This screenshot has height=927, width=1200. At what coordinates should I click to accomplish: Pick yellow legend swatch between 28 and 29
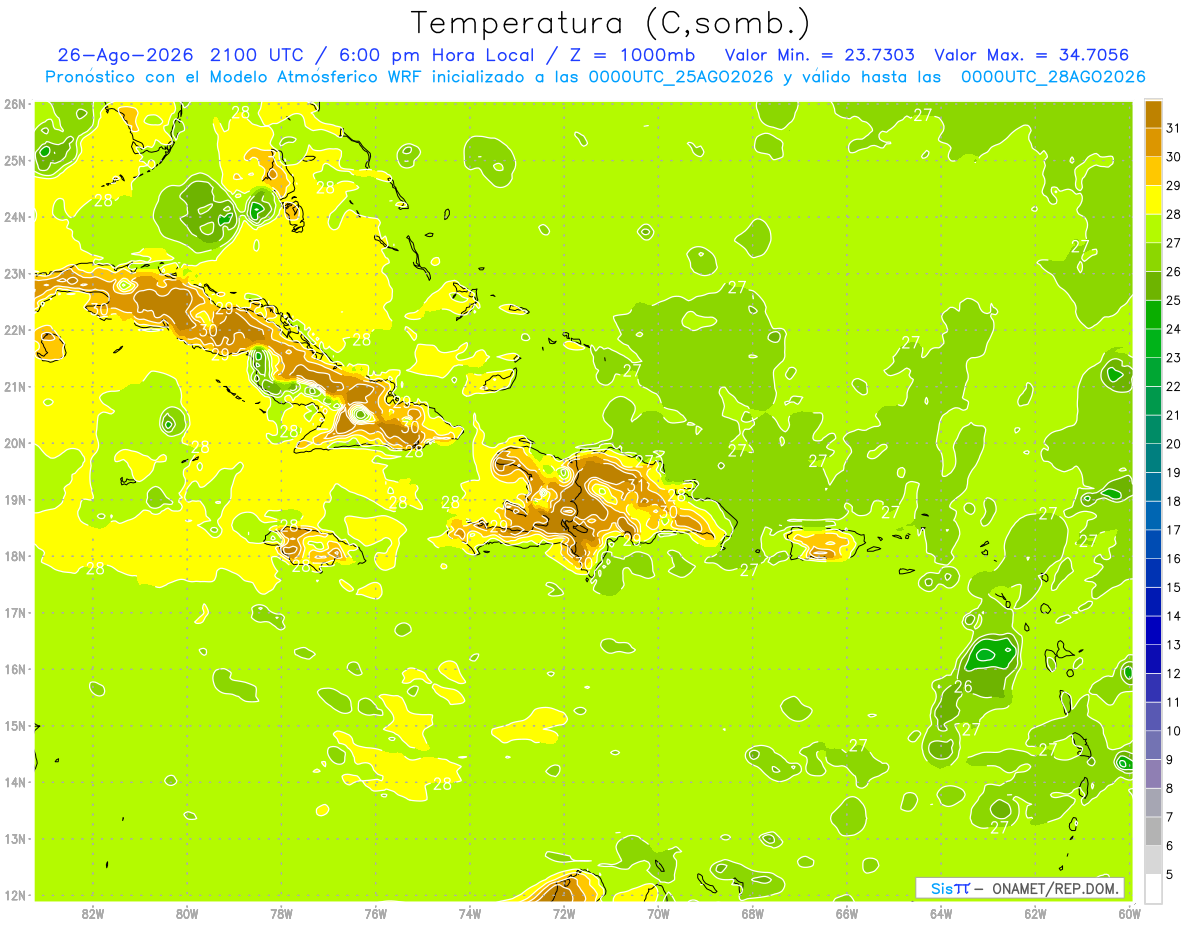(x=1153, y=200)
